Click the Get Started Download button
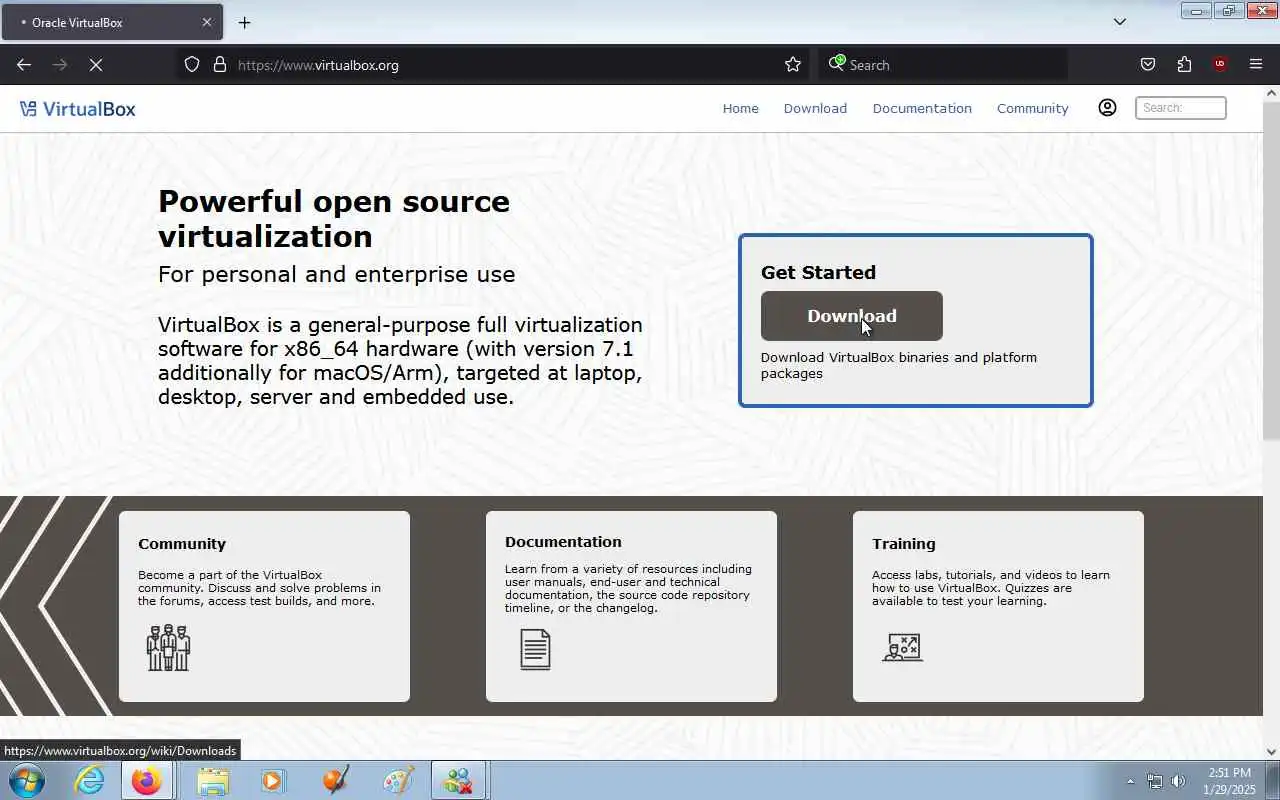Viewport: 1280px width, 800px height. click(x=852, y=316)
